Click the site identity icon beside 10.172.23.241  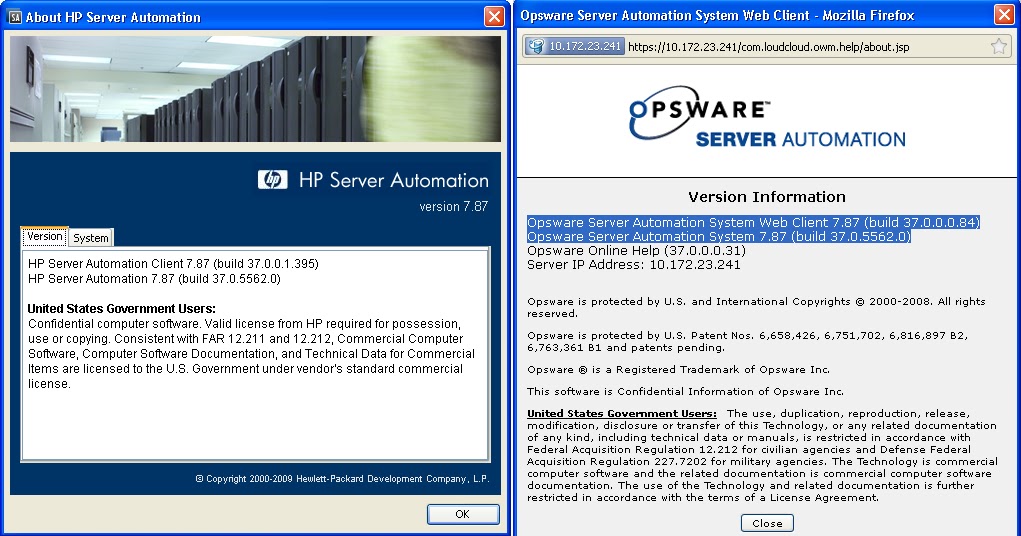537,46
